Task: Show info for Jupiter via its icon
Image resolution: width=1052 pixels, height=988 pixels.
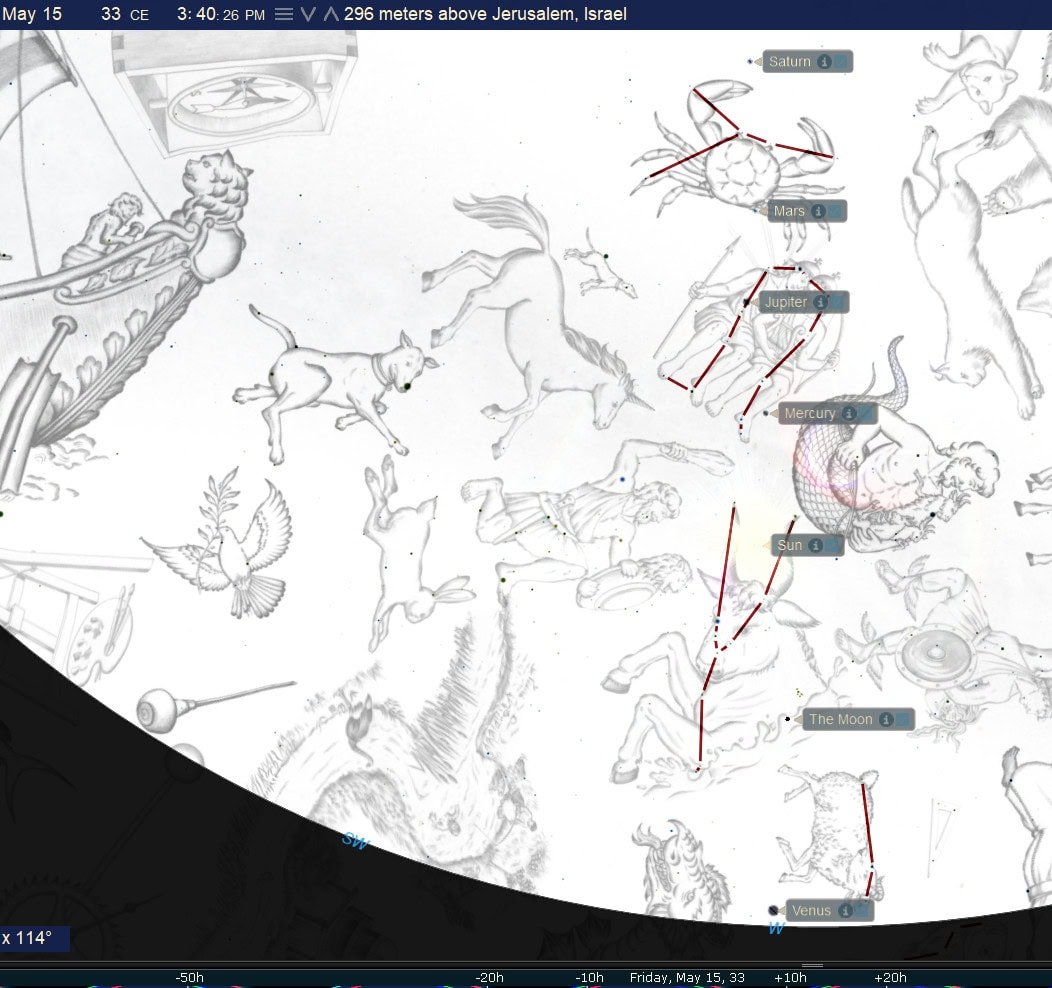Action: 820,302
